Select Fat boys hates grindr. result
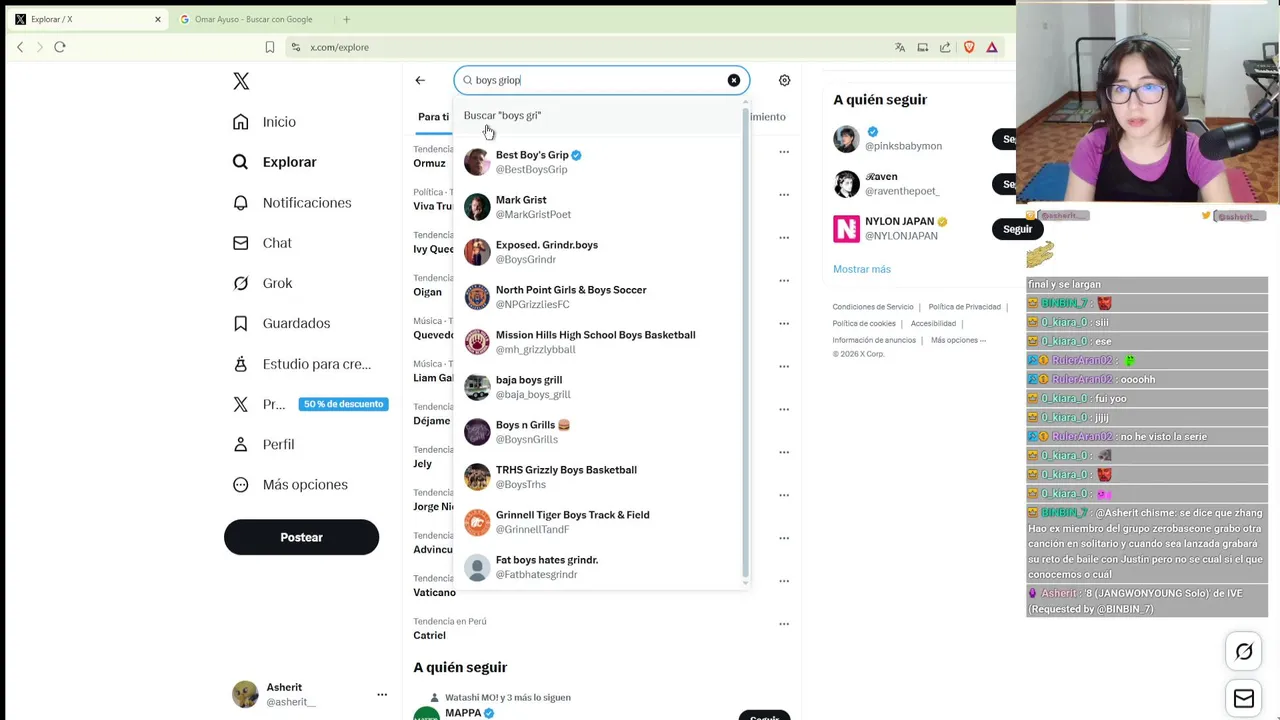This screenshot has width=1280, height=720. tap(600, 567)
